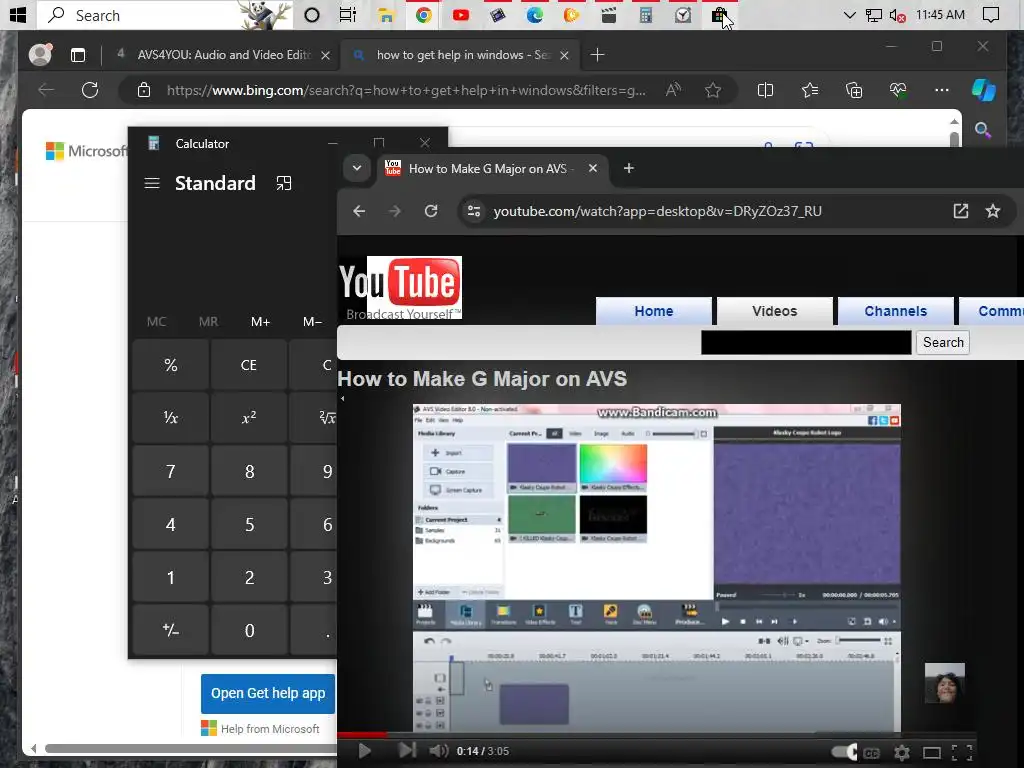Refresh the Bing page in Edge
Image resolution: width=1024 pixels, height=768 pixels.
point(90,90)
